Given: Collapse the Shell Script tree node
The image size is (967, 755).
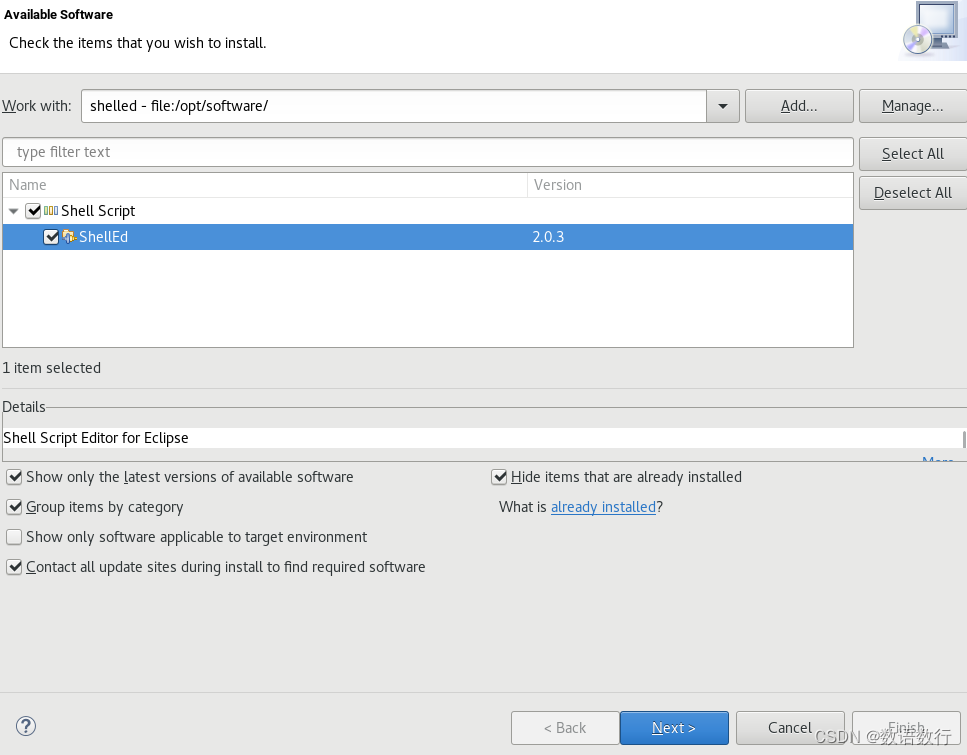Looking at the screenshot, I should coord(14,211).
